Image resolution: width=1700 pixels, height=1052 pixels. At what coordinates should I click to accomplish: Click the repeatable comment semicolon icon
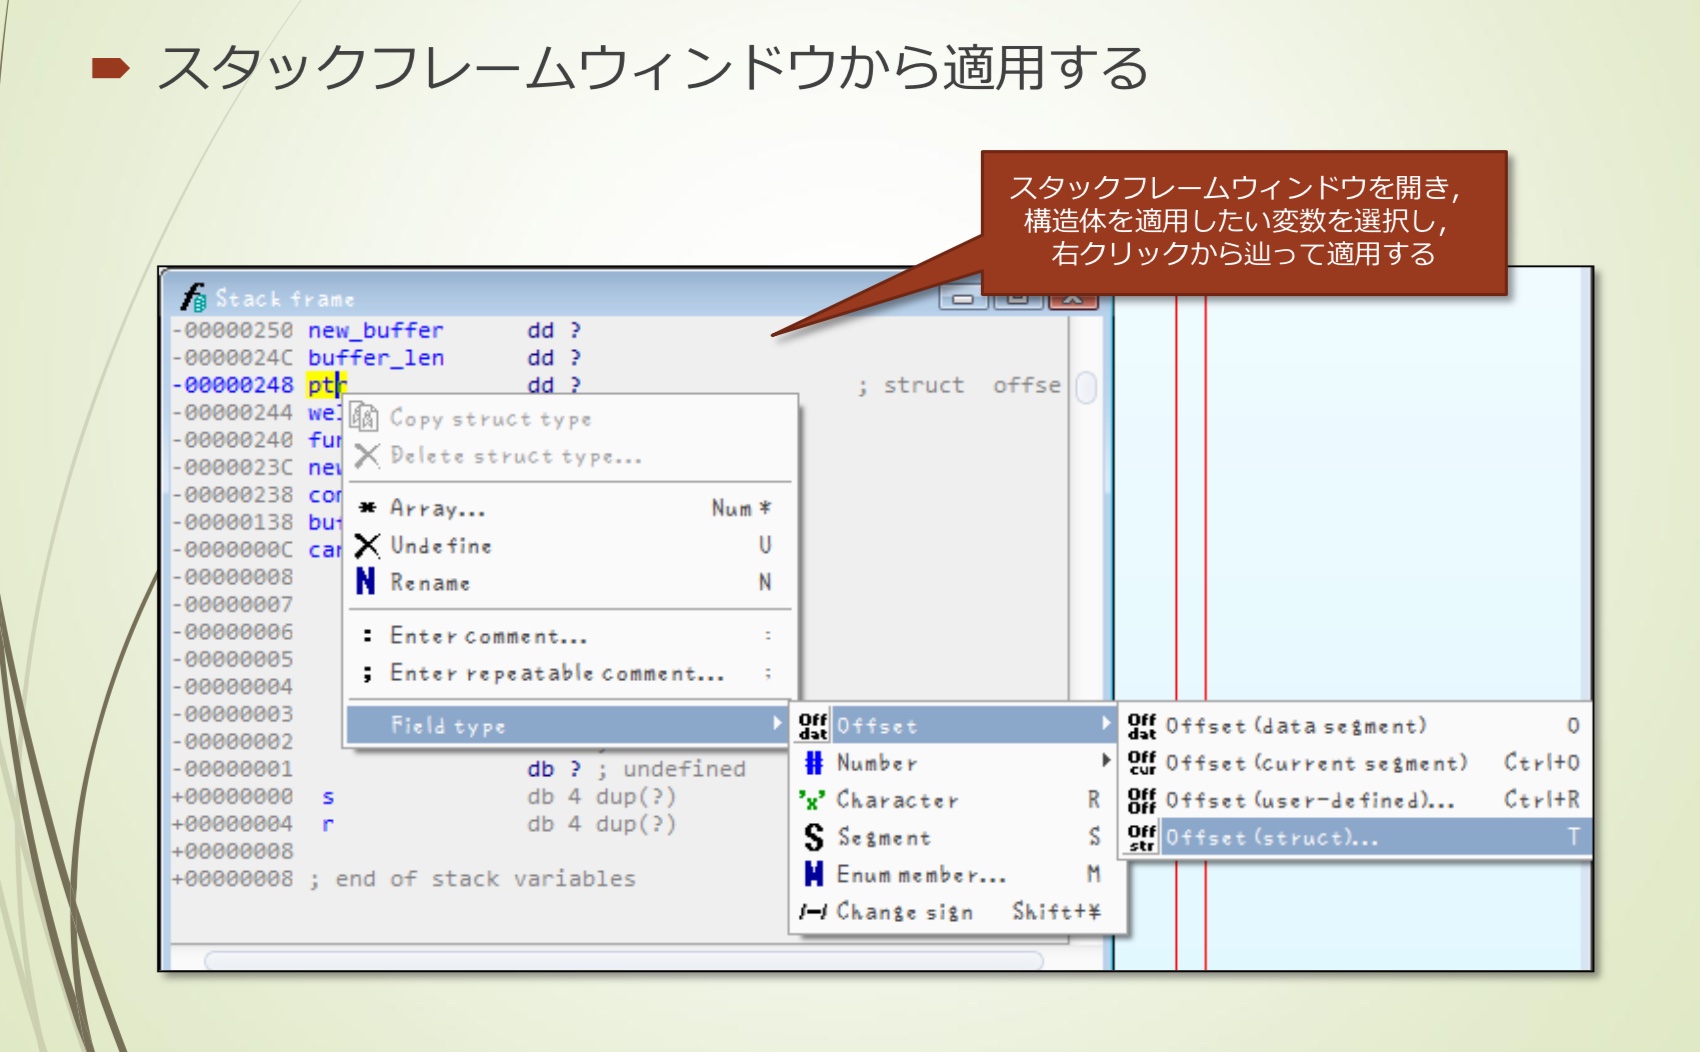(367, 674)
